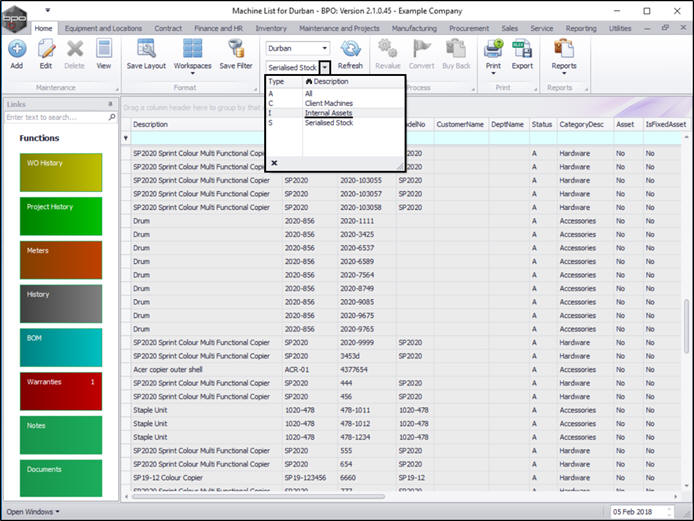The height and width of the screenshot is (521, 694).
Task: Click the Warranties function tile
Action: click(x=60, y=391)
